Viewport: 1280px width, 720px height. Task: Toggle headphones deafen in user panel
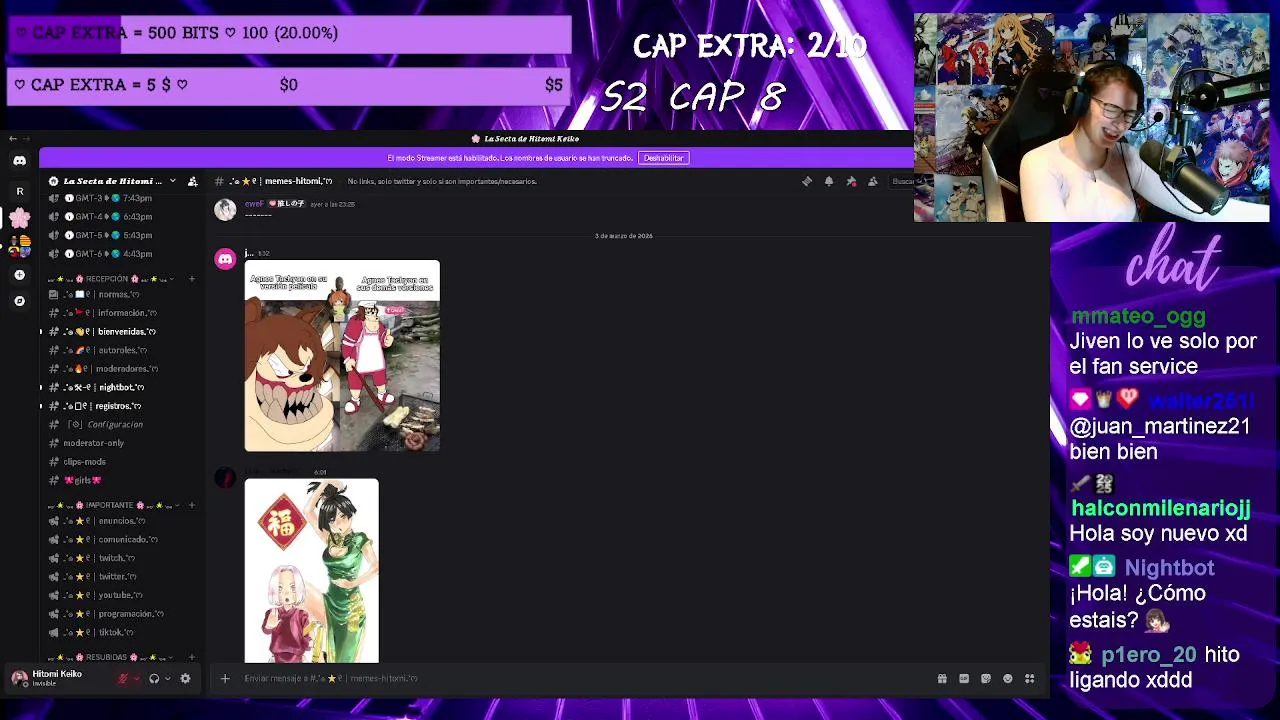click(154, 678)
